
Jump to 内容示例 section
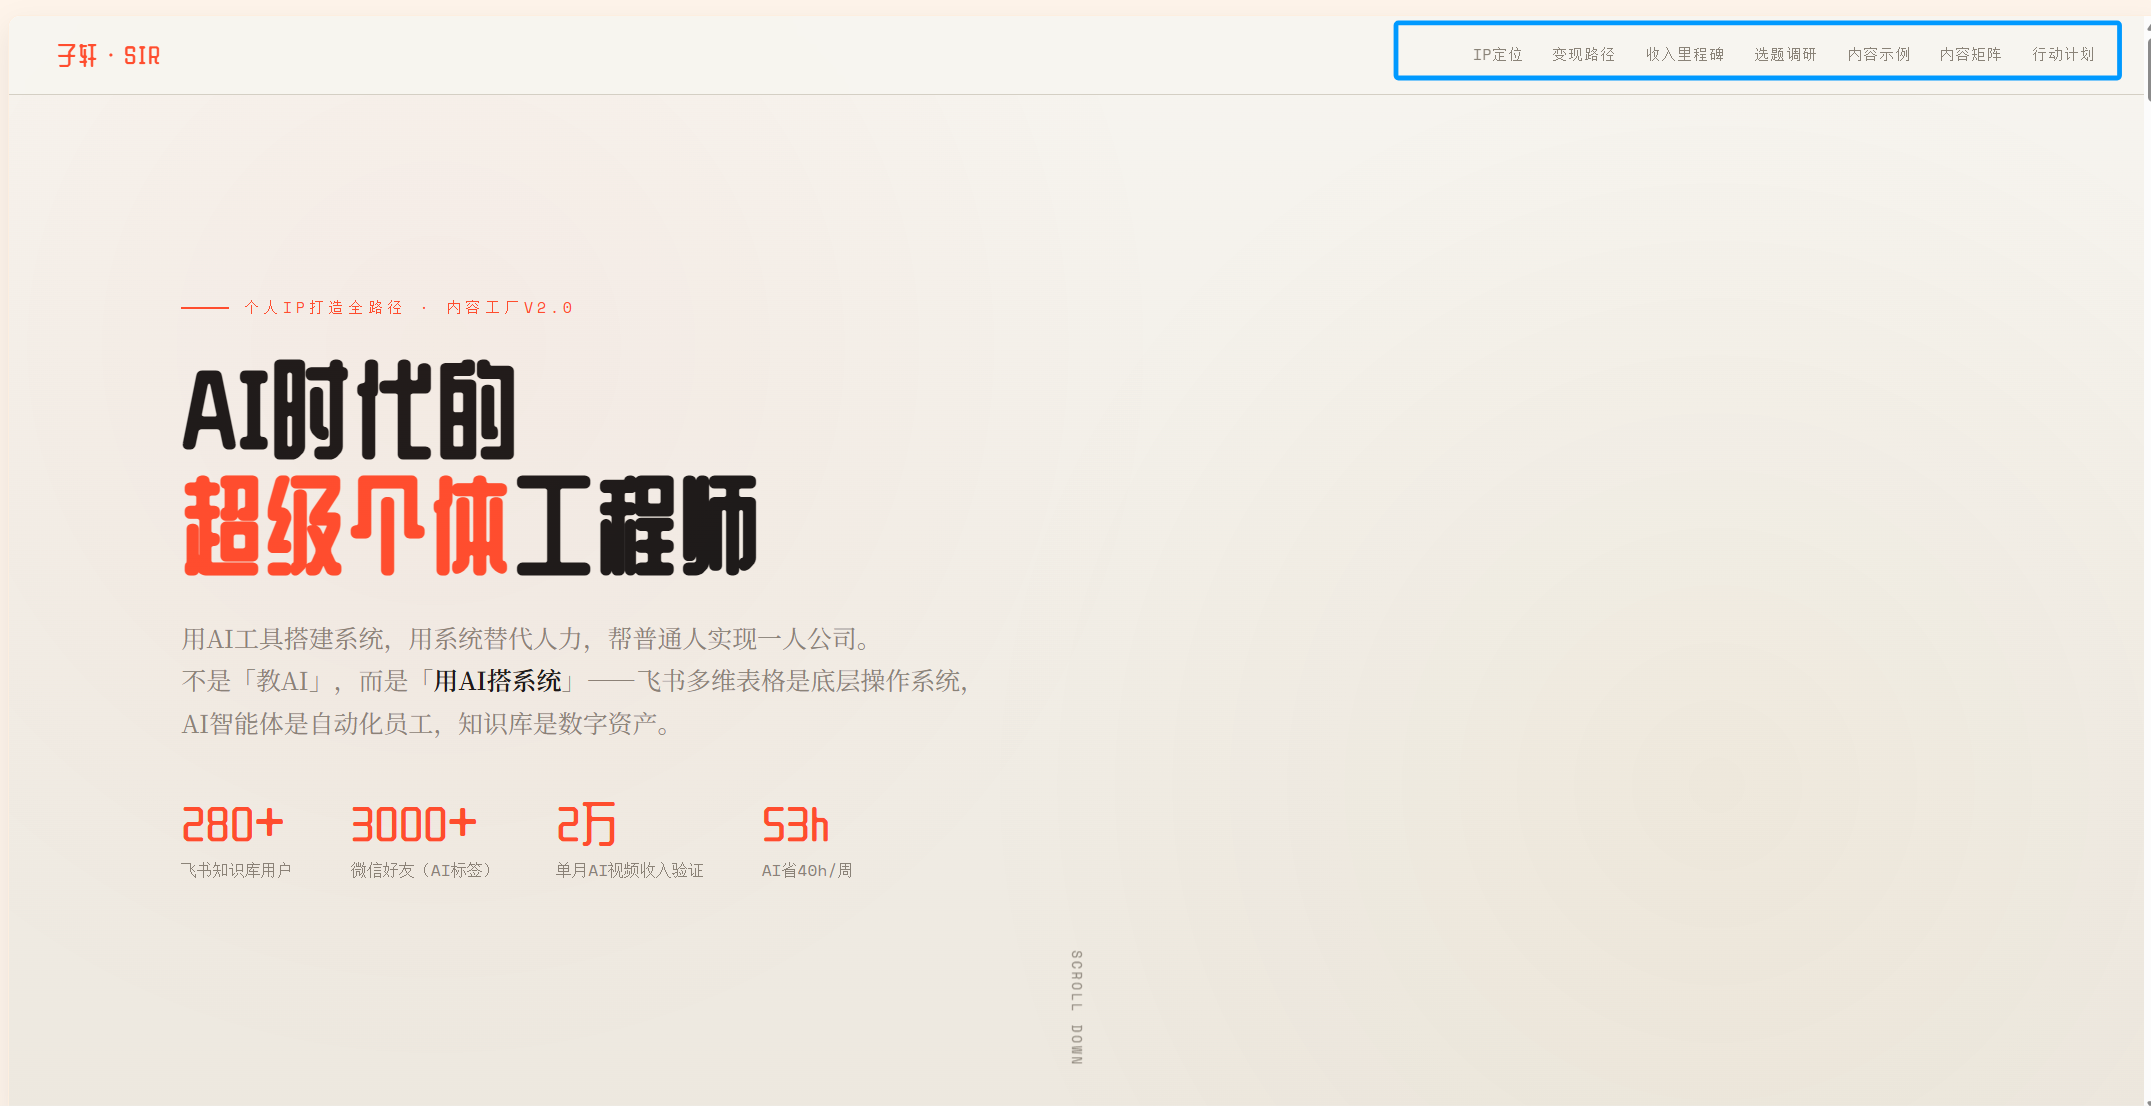(x=1878, y=54)
